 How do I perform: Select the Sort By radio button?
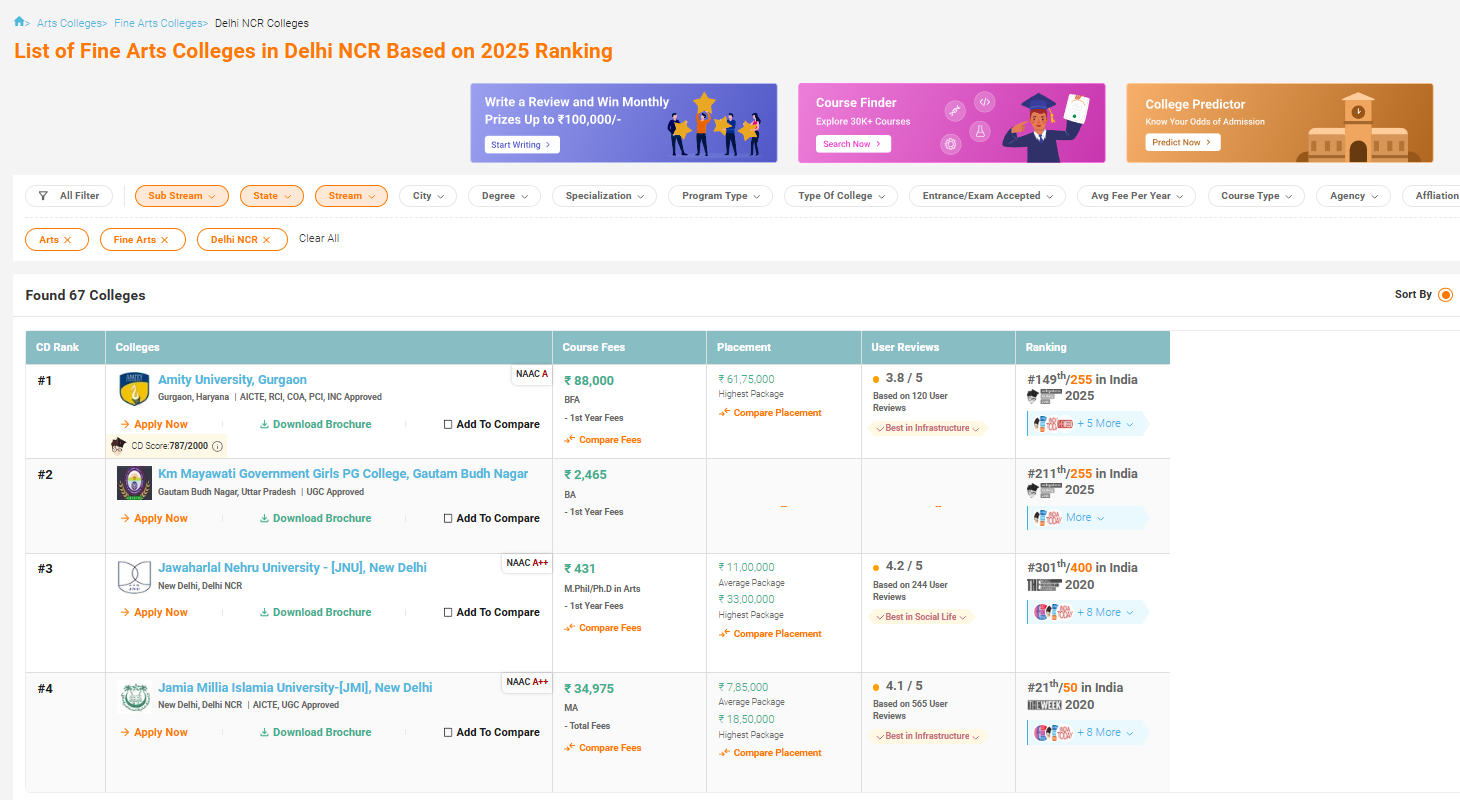coord(1445,295)
